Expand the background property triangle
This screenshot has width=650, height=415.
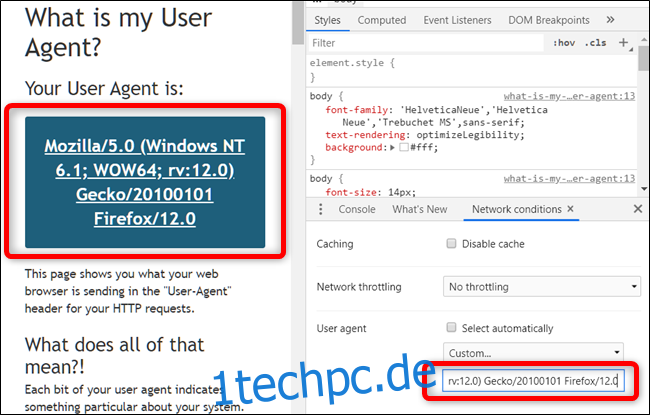[392, 148]
